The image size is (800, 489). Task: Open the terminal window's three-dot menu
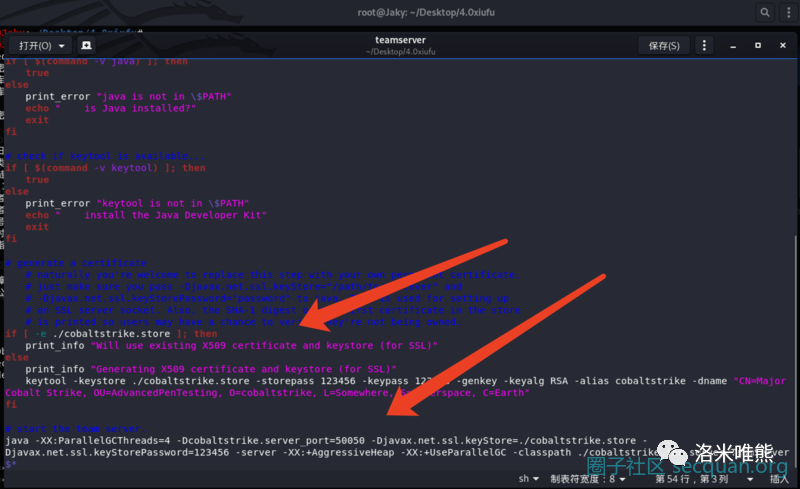coord(789,12)
